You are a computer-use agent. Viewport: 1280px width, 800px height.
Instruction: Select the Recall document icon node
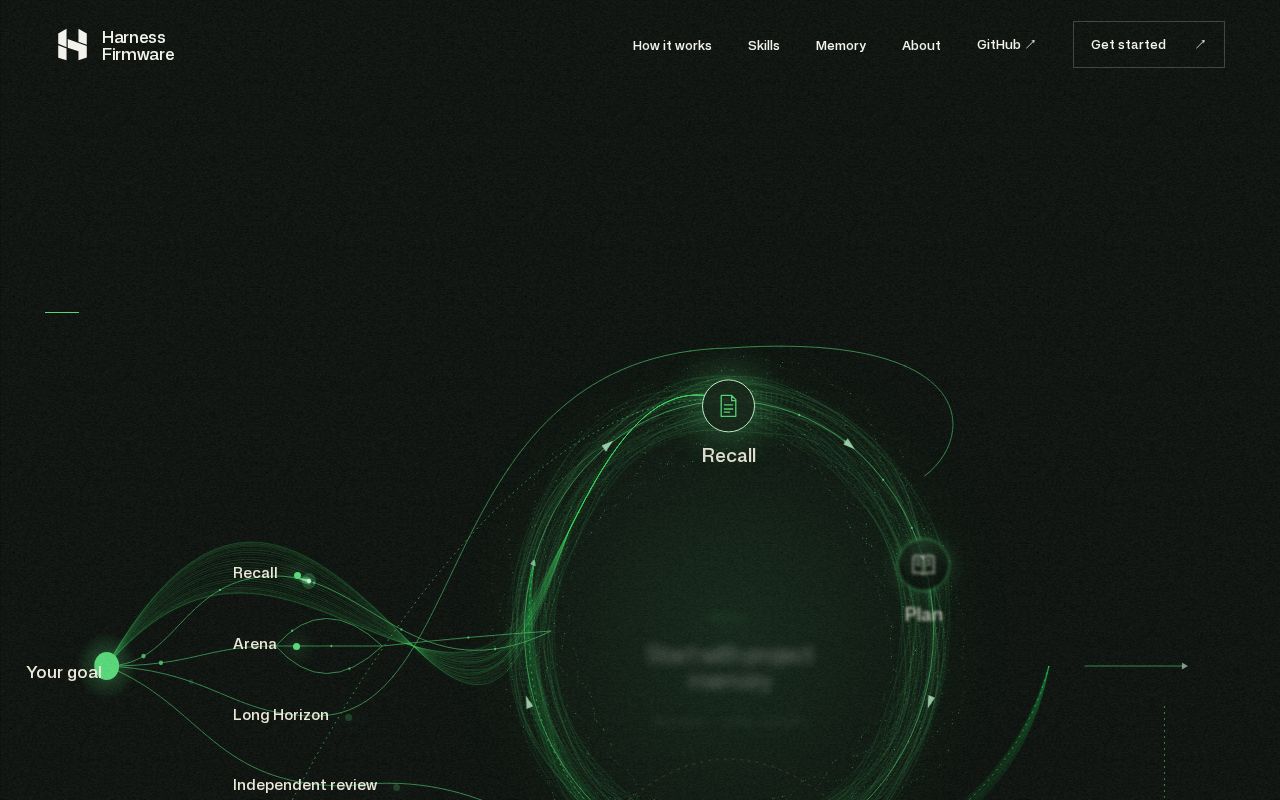728,406
